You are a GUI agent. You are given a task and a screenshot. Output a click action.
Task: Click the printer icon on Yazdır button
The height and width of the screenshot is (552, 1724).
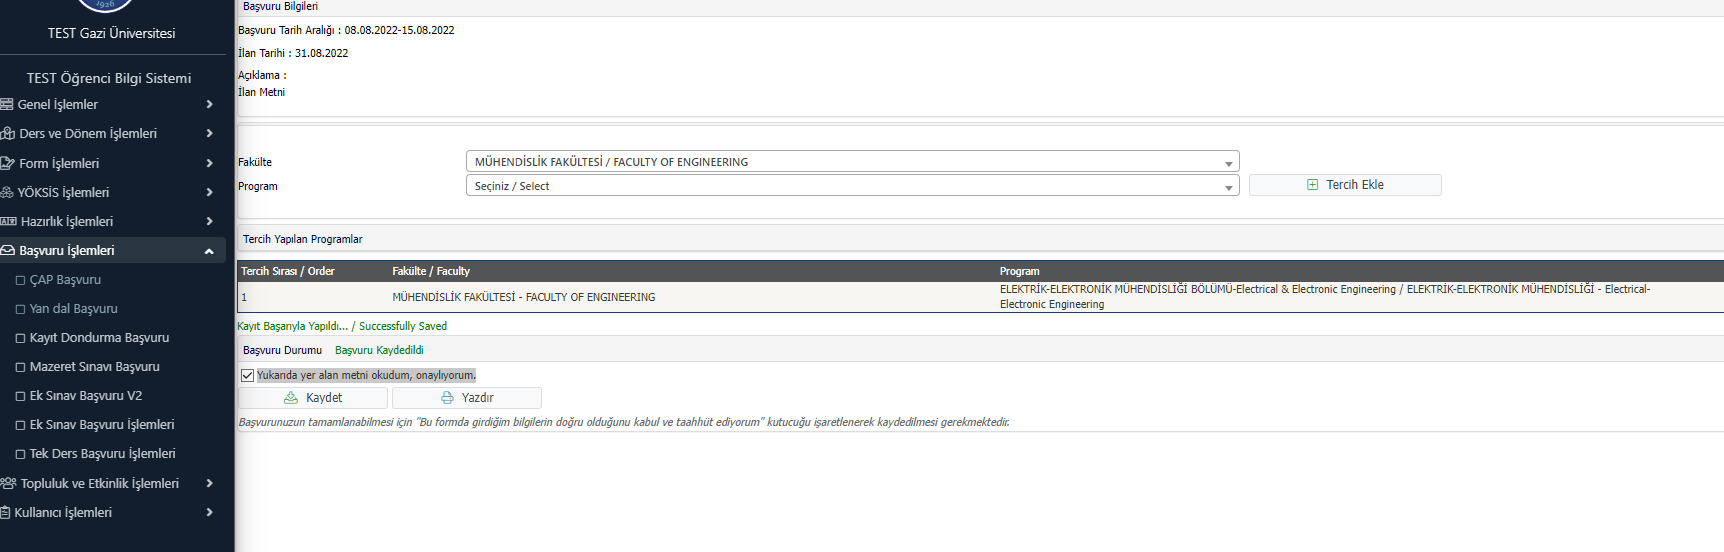[x=447, y=398]
